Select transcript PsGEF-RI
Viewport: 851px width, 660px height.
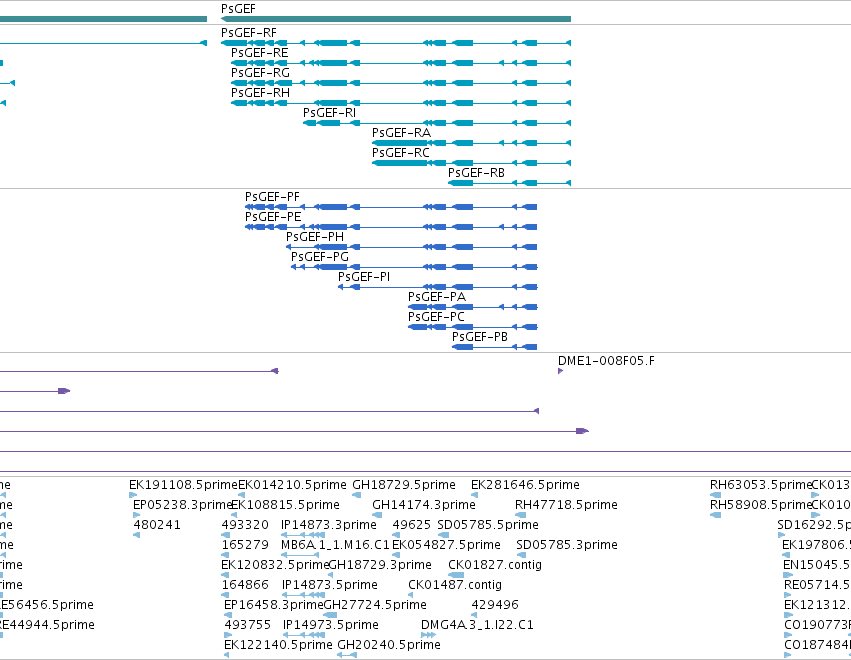[x=437, y=123]
